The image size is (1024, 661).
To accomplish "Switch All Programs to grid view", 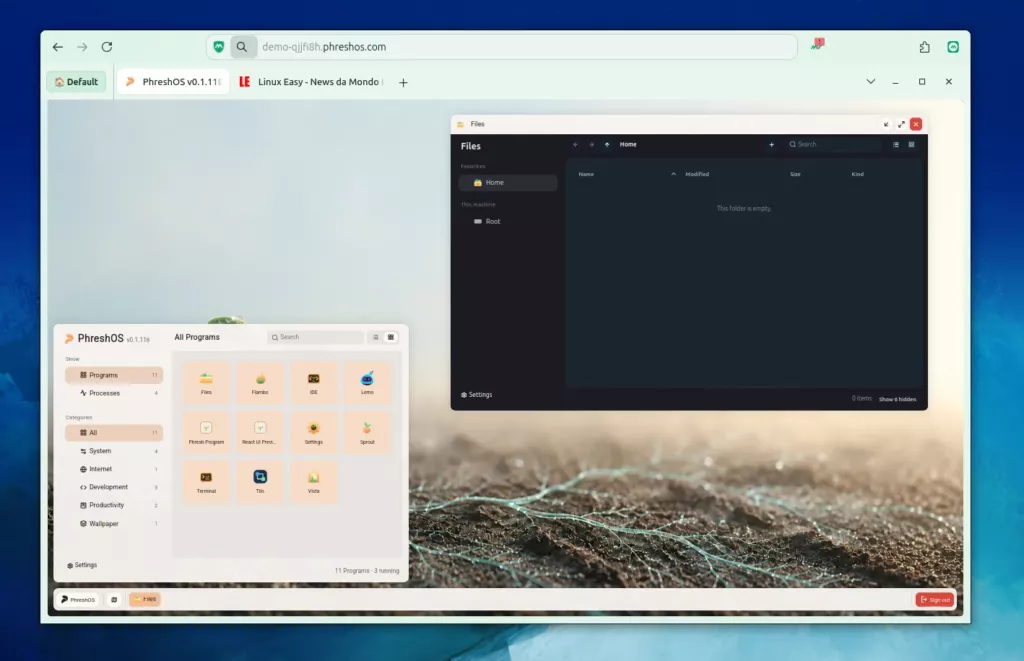I will click(391, 337).
